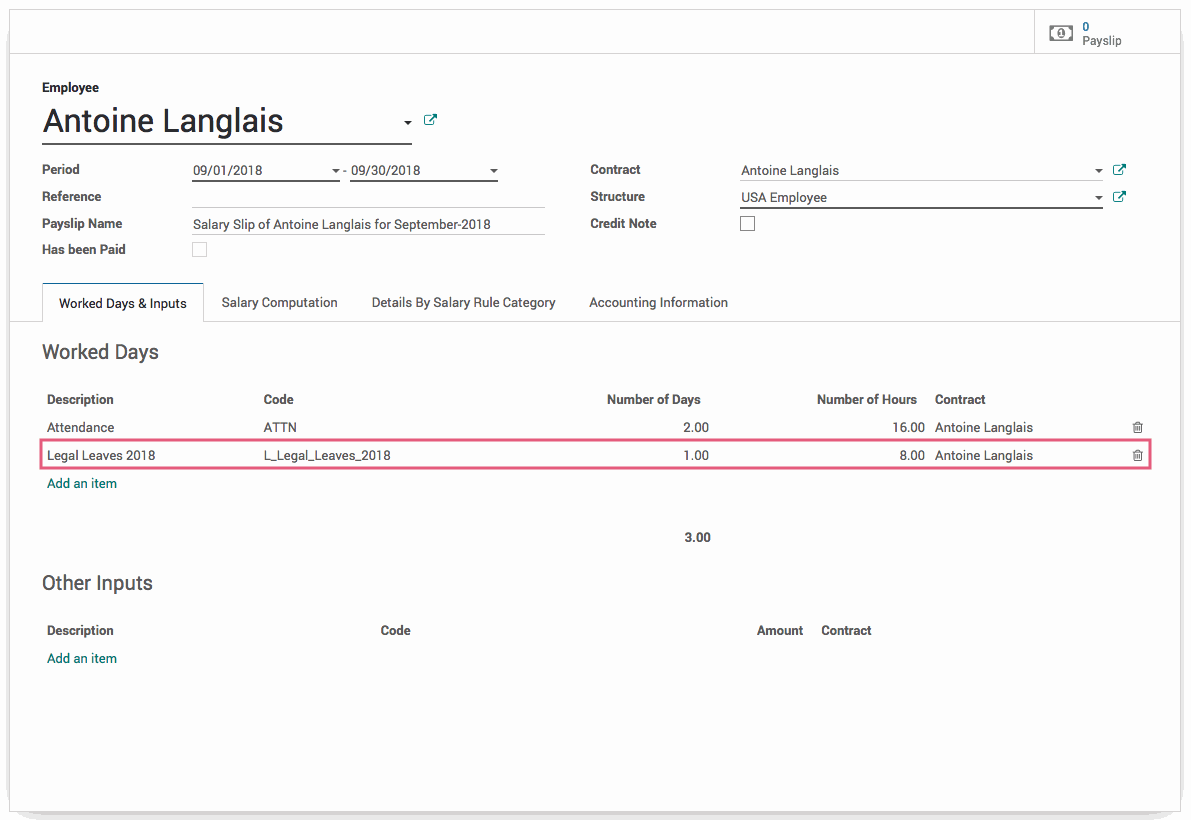Sort Worked Days by Number of Days header
1191x820 pixels.
pyautogui.click(x=653, y=399)
